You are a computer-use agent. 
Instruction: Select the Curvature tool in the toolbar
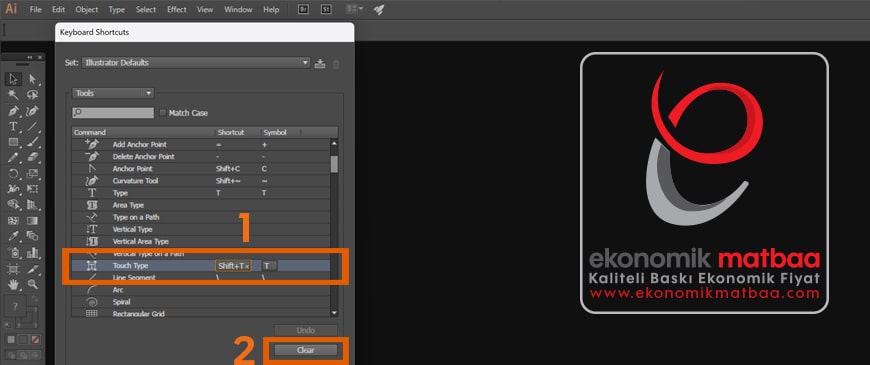click(x=32, y=111)
